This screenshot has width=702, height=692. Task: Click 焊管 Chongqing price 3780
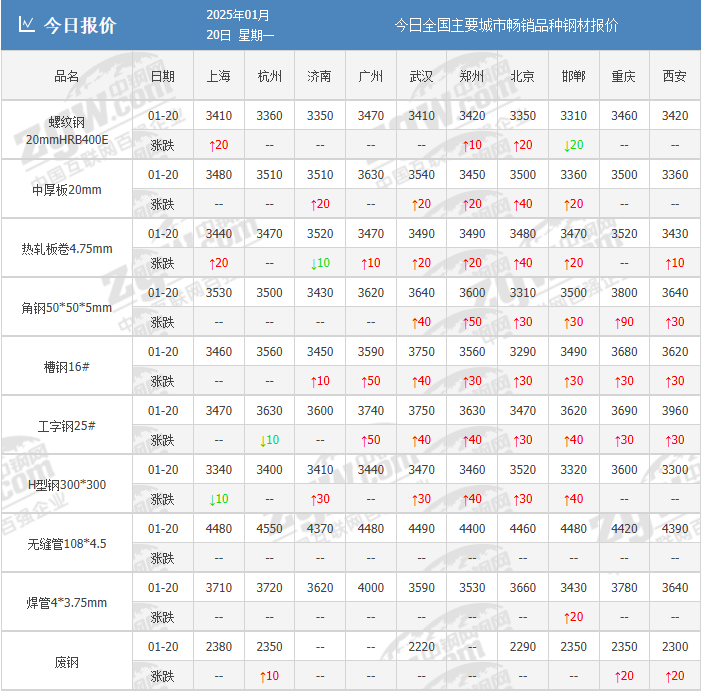point(624,588)
